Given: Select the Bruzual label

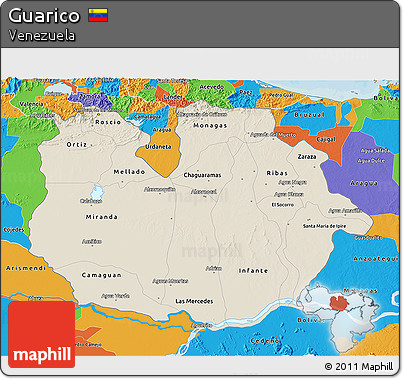Looking at the screenshot, I should coord(310,114).
